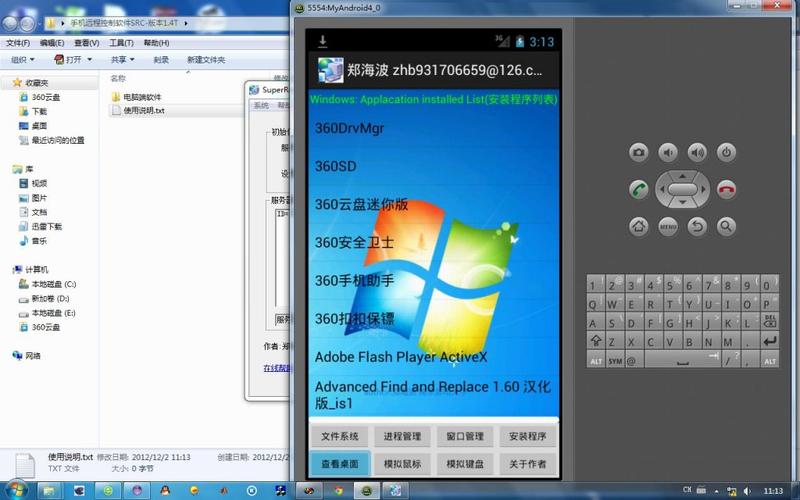Tap the download notification icon in status bar
The image size is (800, 500).
[x=322, y=41]
